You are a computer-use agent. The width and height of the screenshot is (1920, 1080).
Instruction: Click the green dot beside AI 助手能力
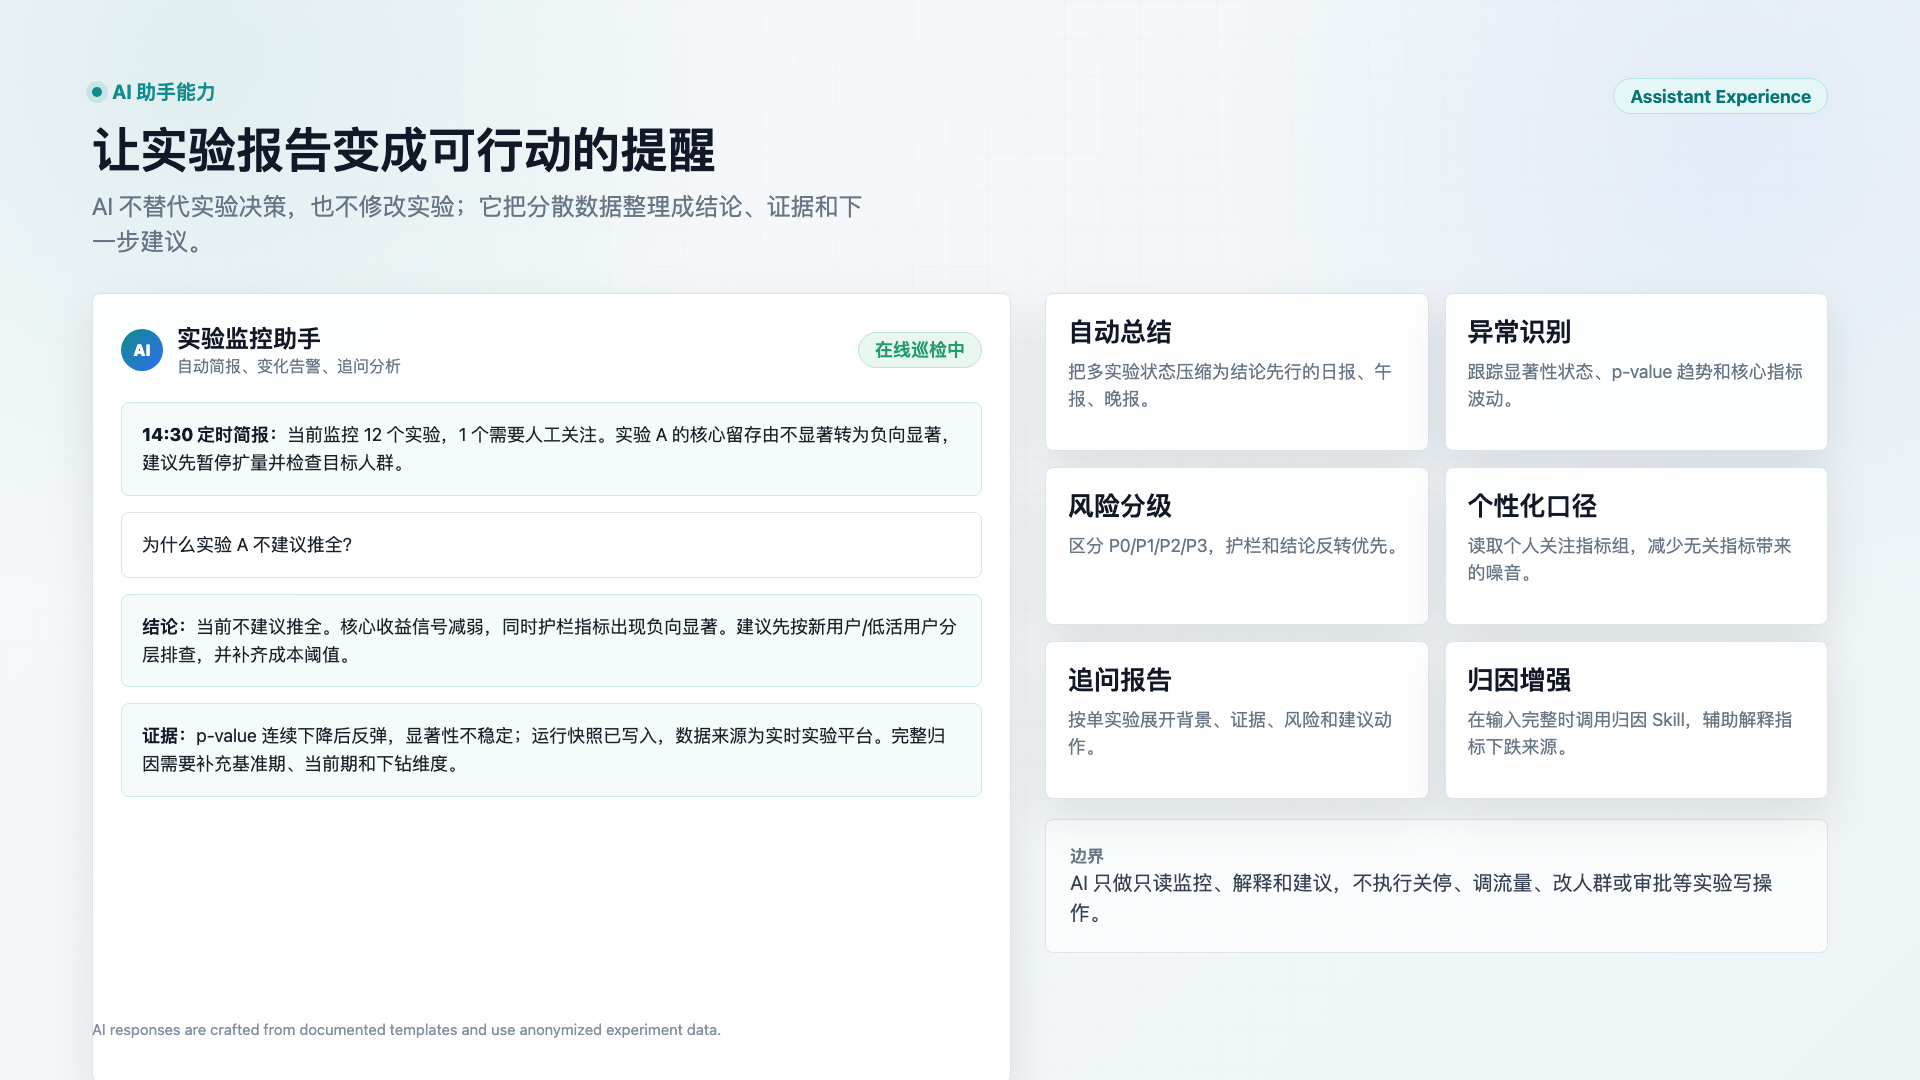click(x=97, y=92)
